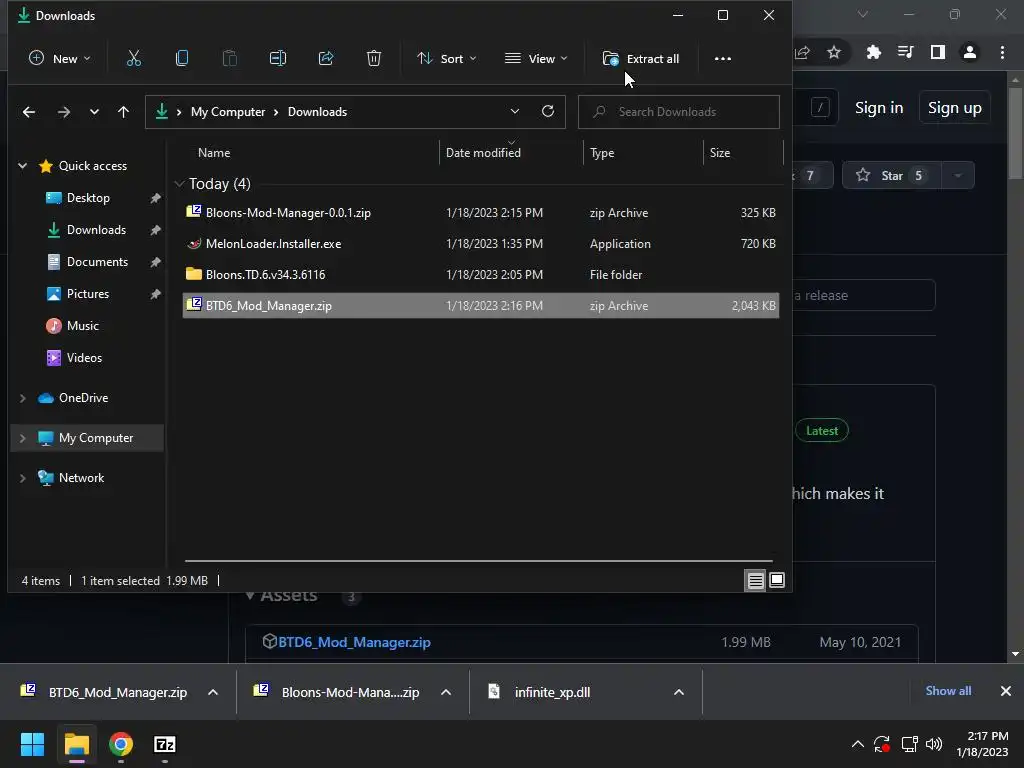Click File Explorer taskbar icon
This screenshot has width=1024, height=768.
[x=76, y=744]
